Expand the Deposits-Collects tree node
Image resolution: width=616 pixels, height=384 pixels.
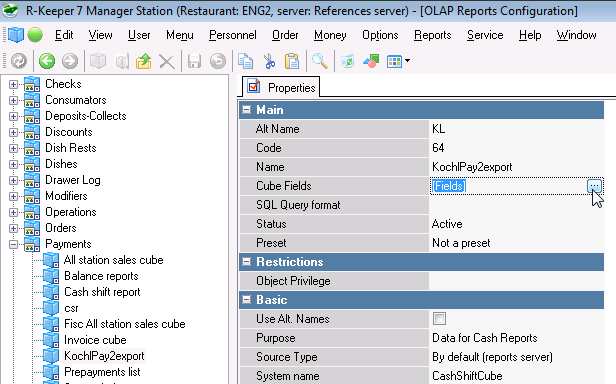pyautogui.click(x=13, y=116)
